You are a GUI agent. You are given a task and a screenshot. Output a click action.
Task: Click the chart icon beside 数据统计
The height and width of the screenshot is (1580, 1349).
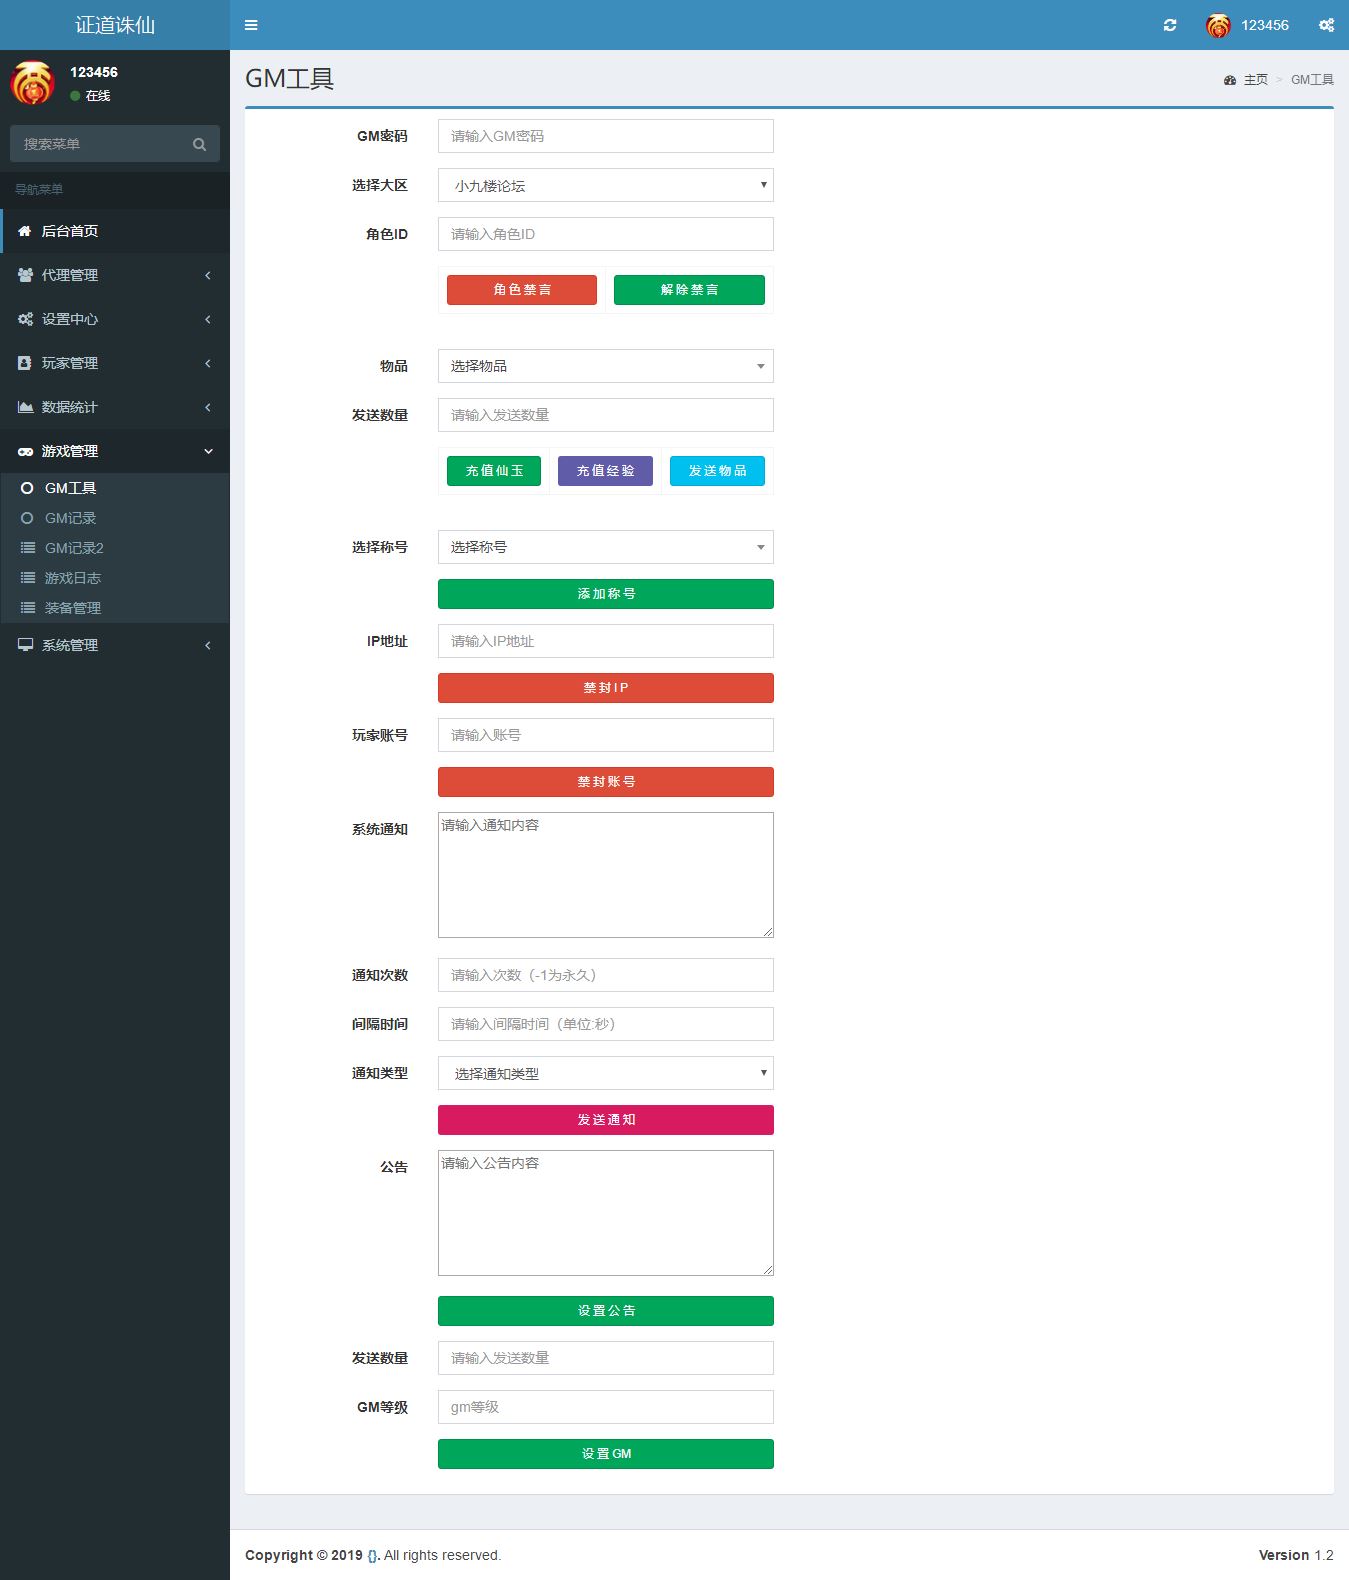25,407
